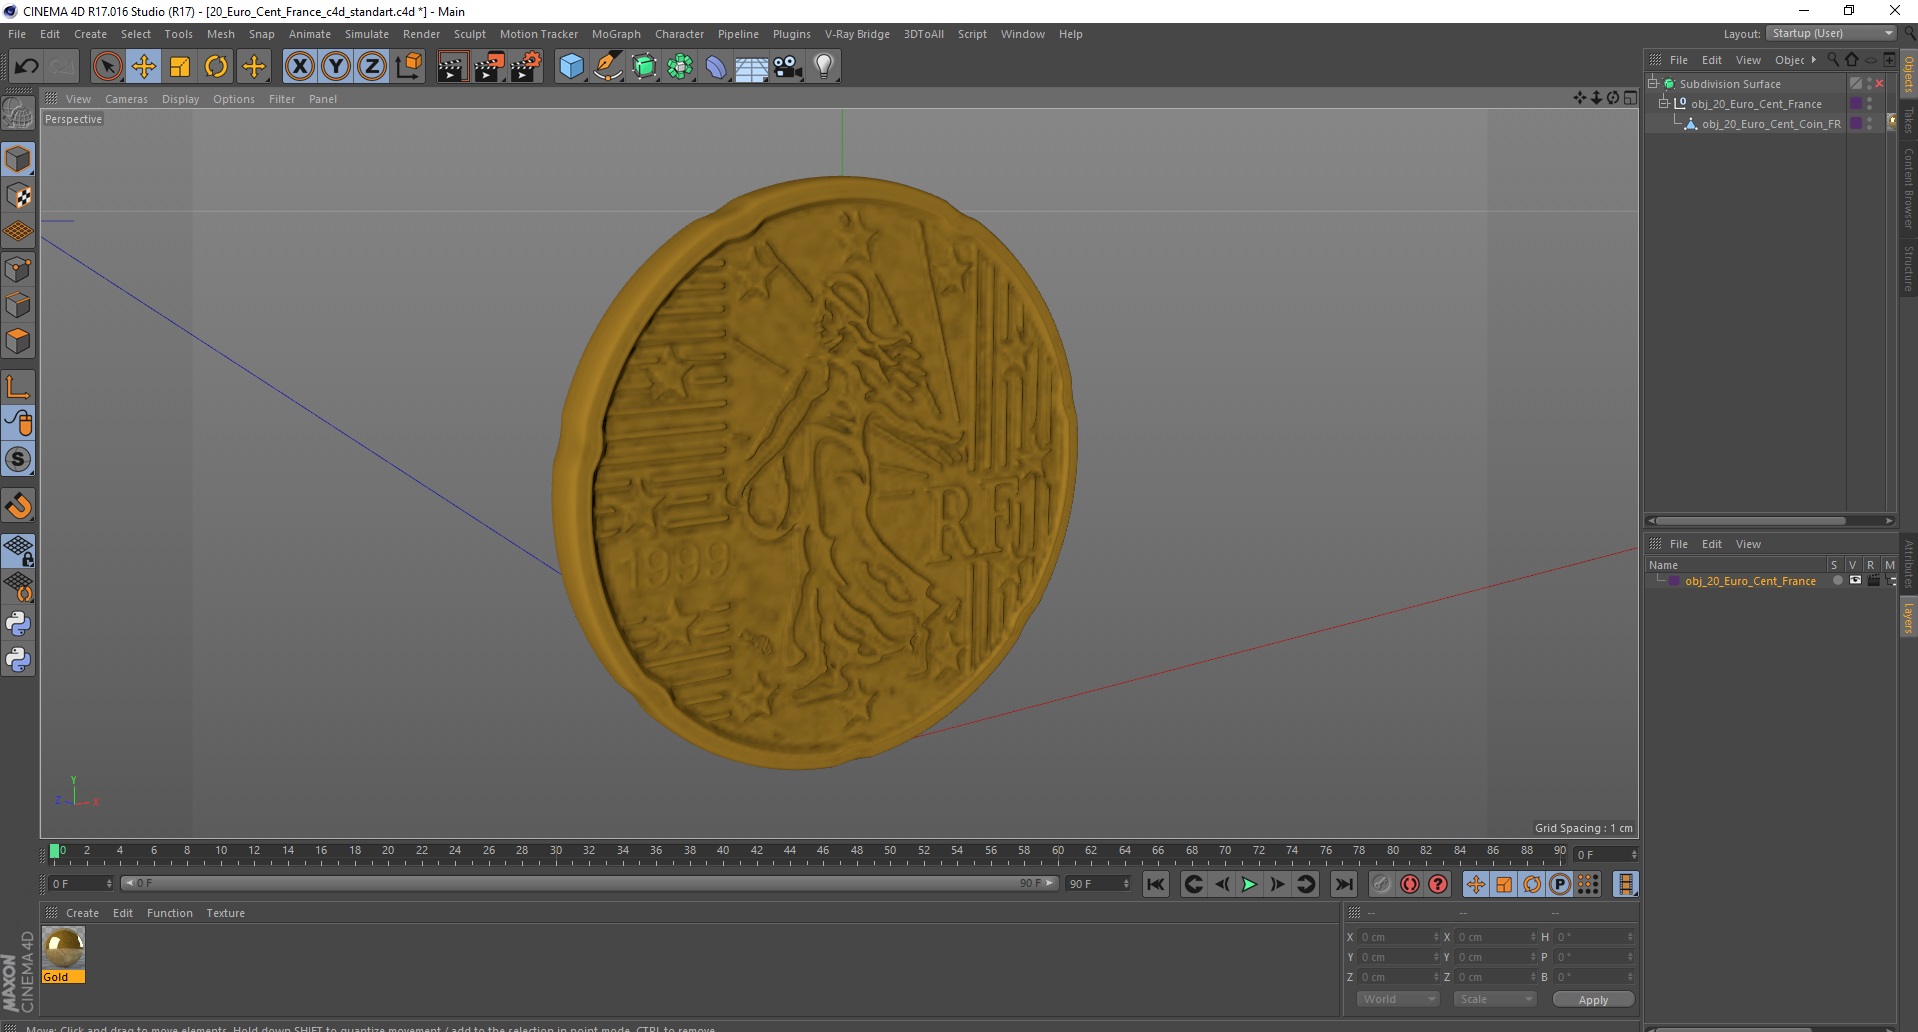Viewport: 1918px width, 1032px height.
Task: Select the Live Selection tool
Action: click(x=107, y=67)
